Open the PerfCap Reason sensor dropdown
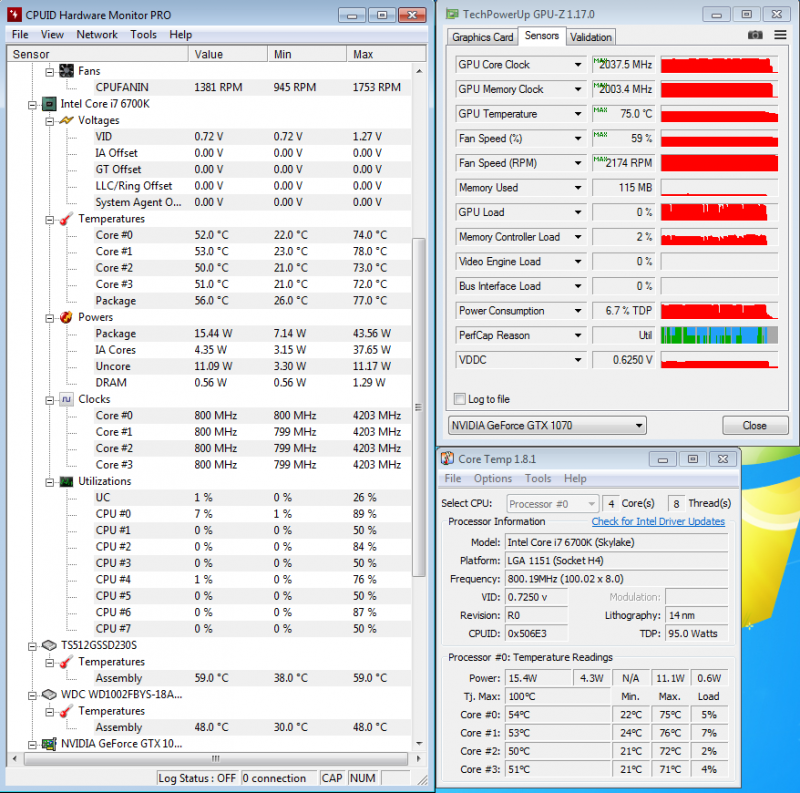Screen dimensions: 800x793 point(578,335)
